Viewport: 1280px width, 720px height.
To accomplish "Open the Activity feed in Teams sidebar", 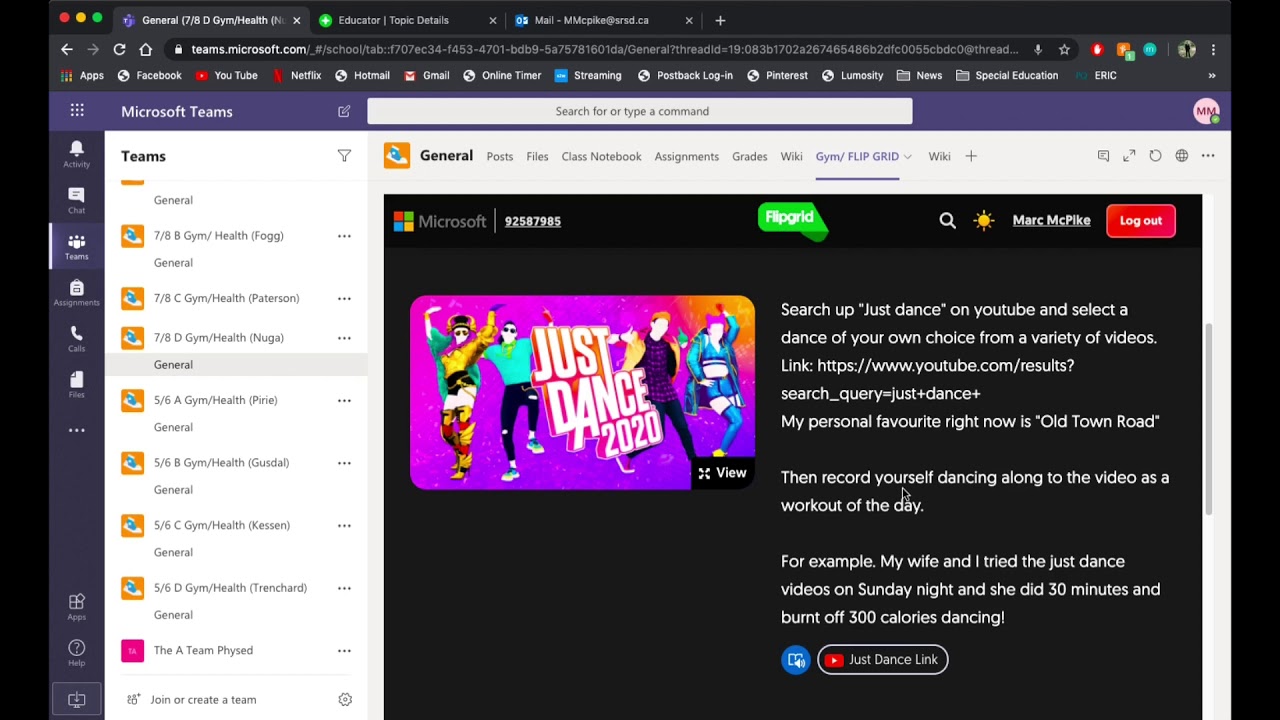I will 76,154.
